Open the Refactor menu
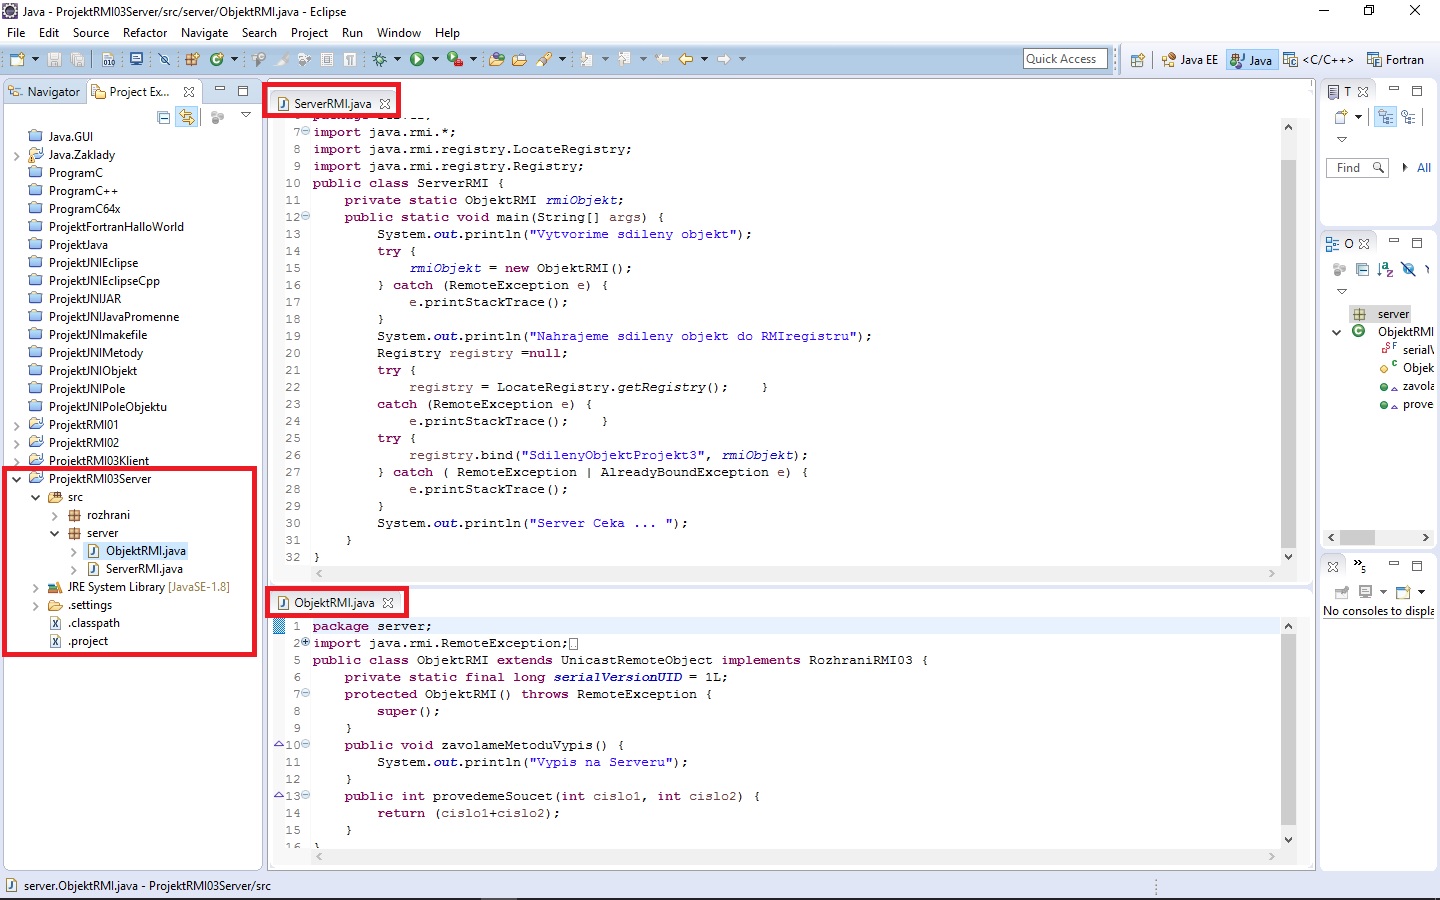Viewport: 1440px width, 900px height. click(x=145, y=33)
